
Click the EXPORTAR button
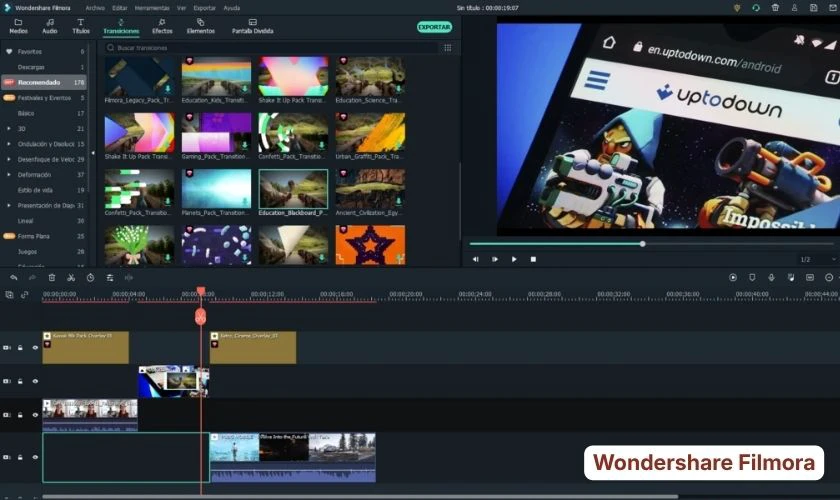pos(434,27)
